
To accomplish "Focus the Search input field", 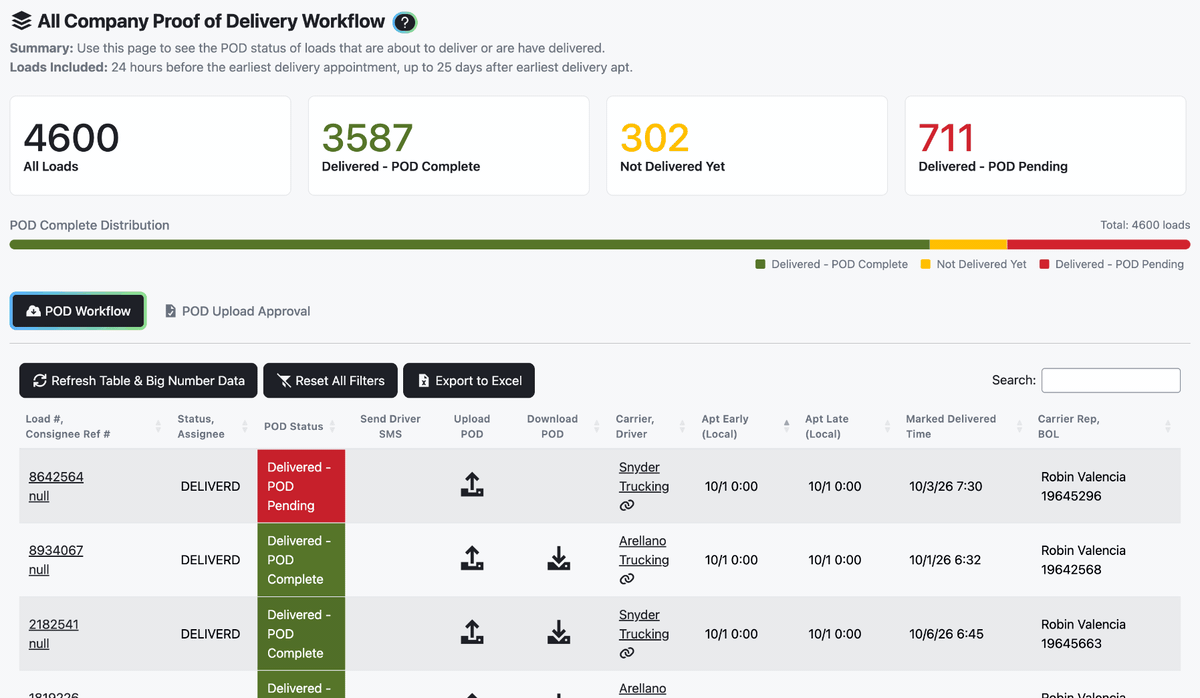I will point(1111,380).
